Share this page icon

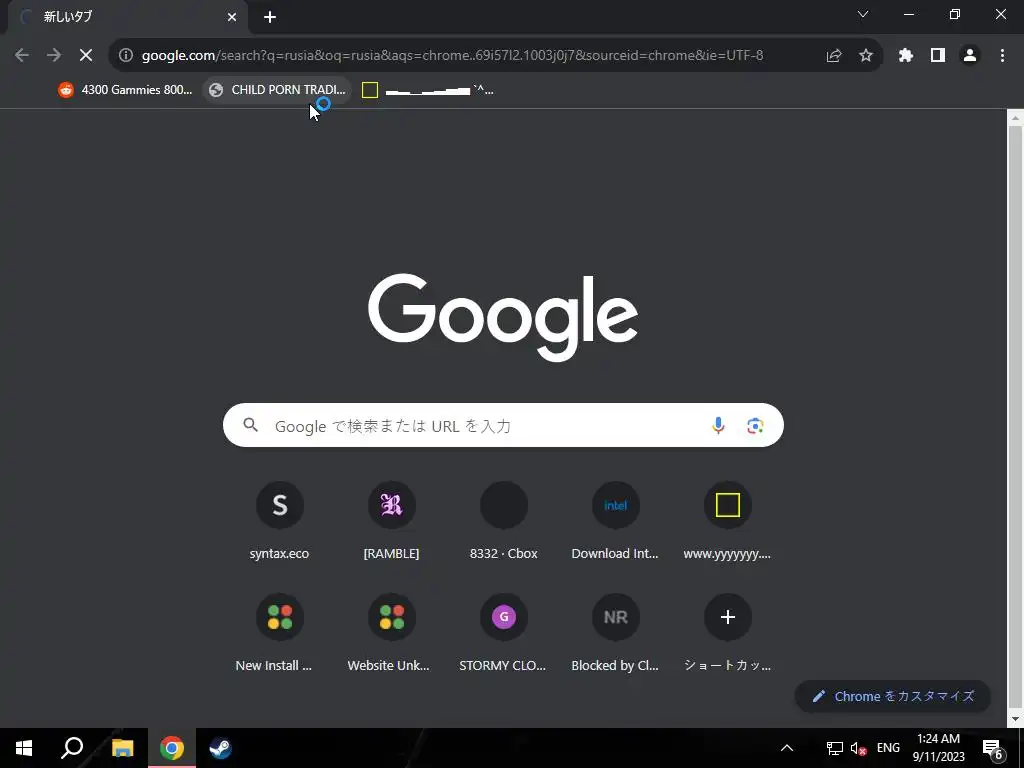(834, 56)
